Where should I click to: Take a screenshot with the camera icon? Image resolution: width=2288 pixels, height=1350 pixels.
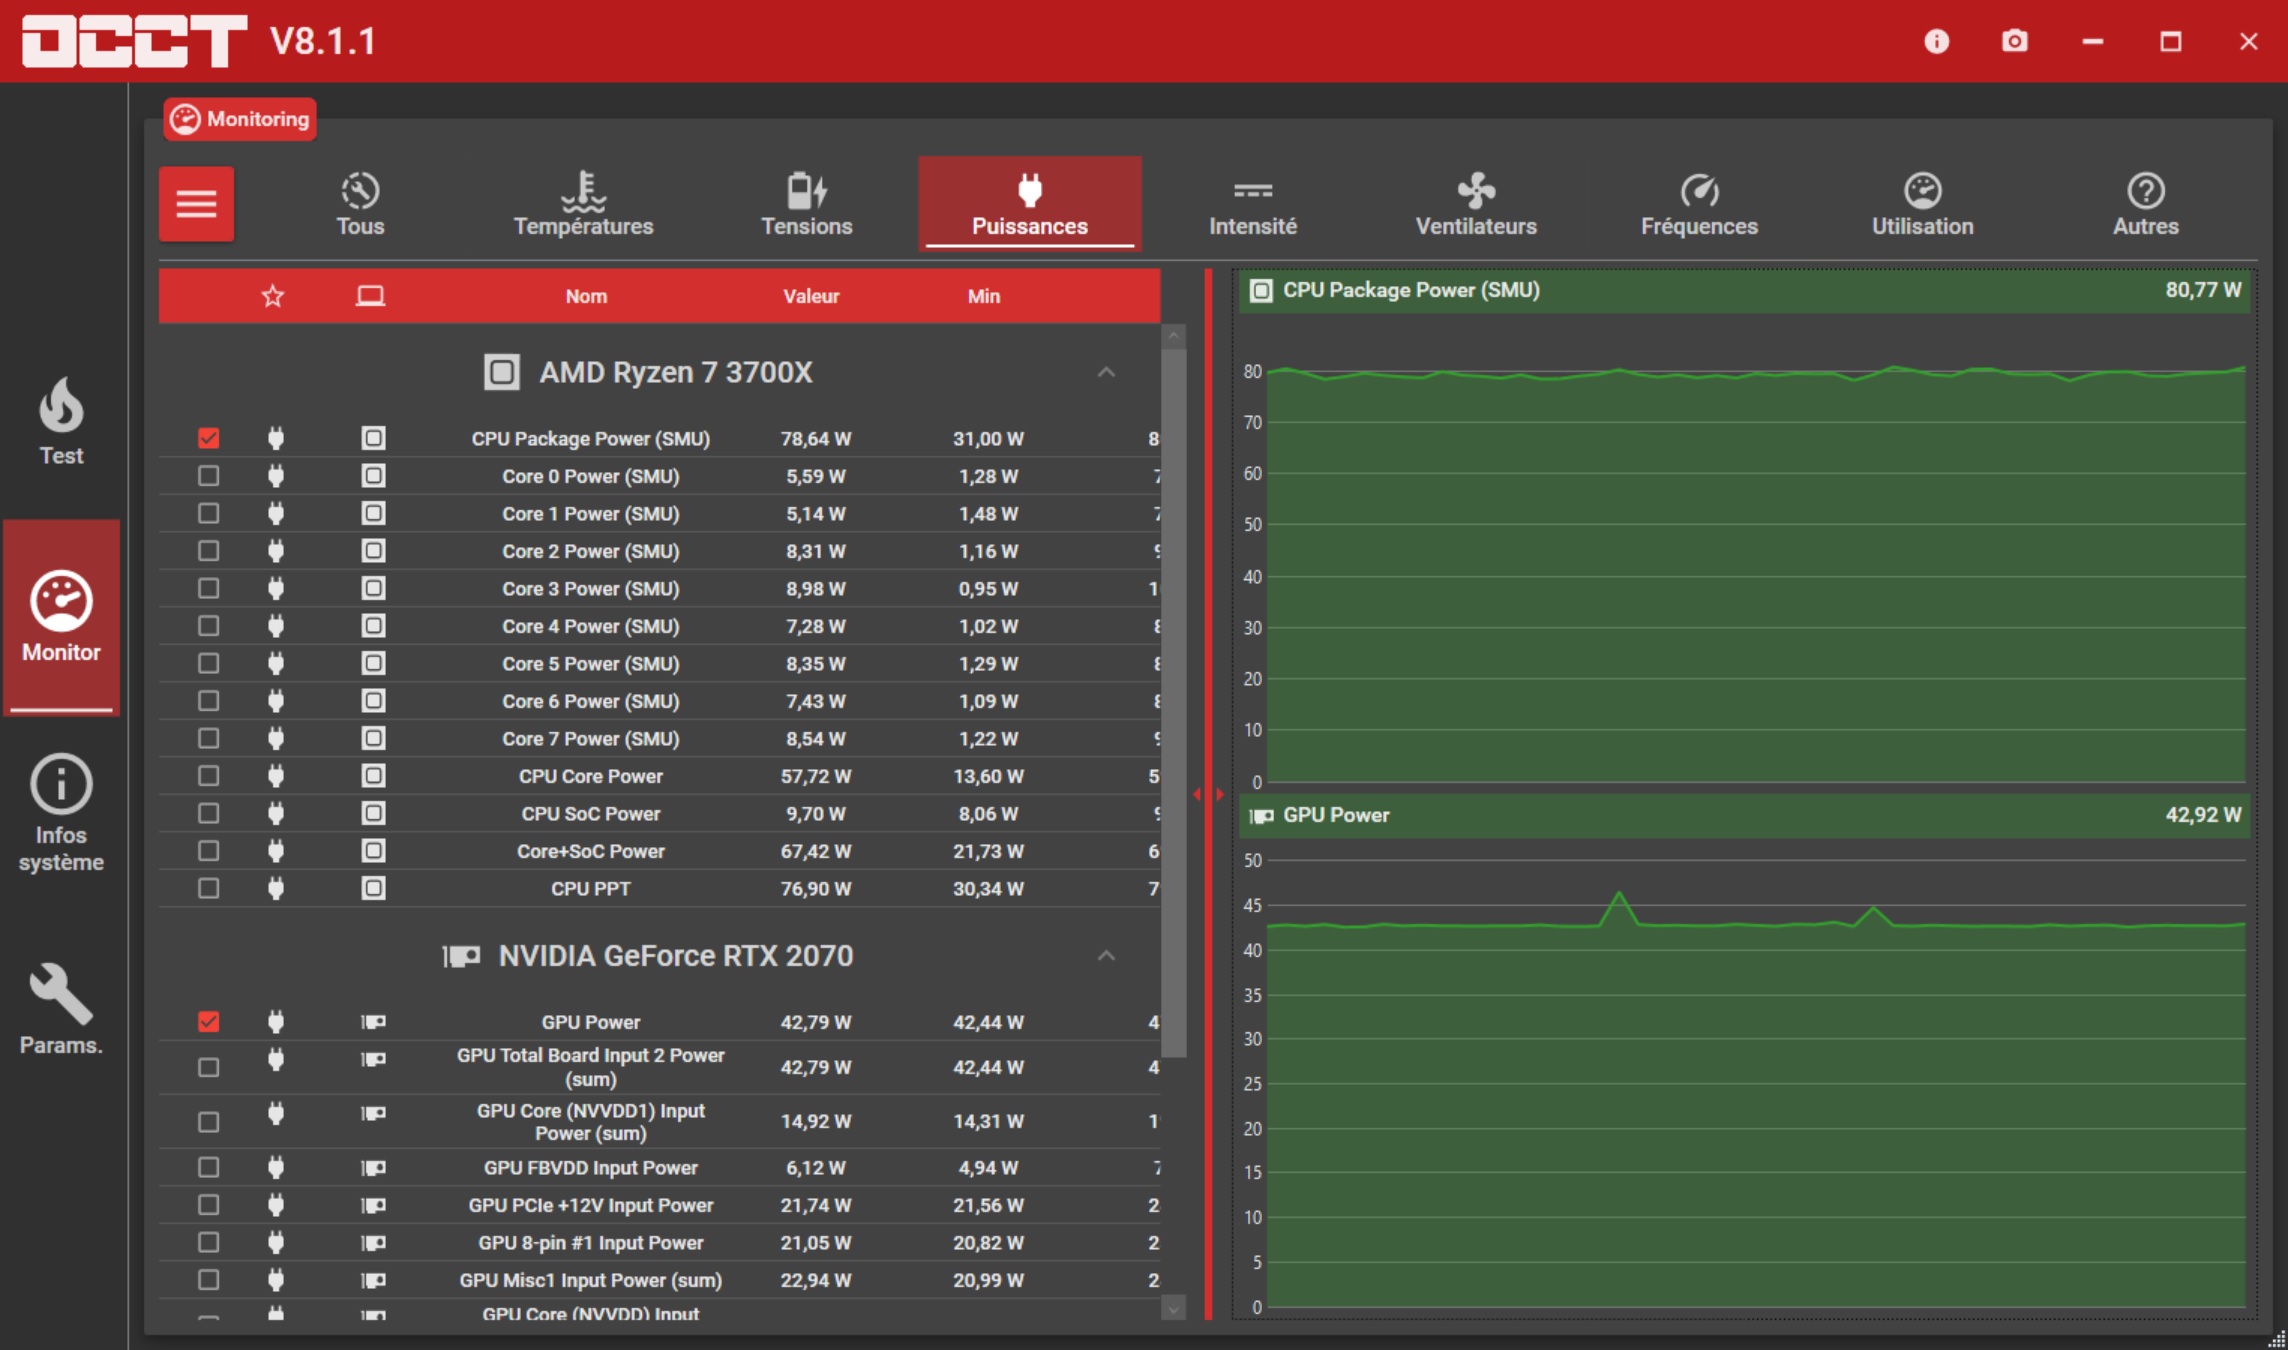[2014, 41]
